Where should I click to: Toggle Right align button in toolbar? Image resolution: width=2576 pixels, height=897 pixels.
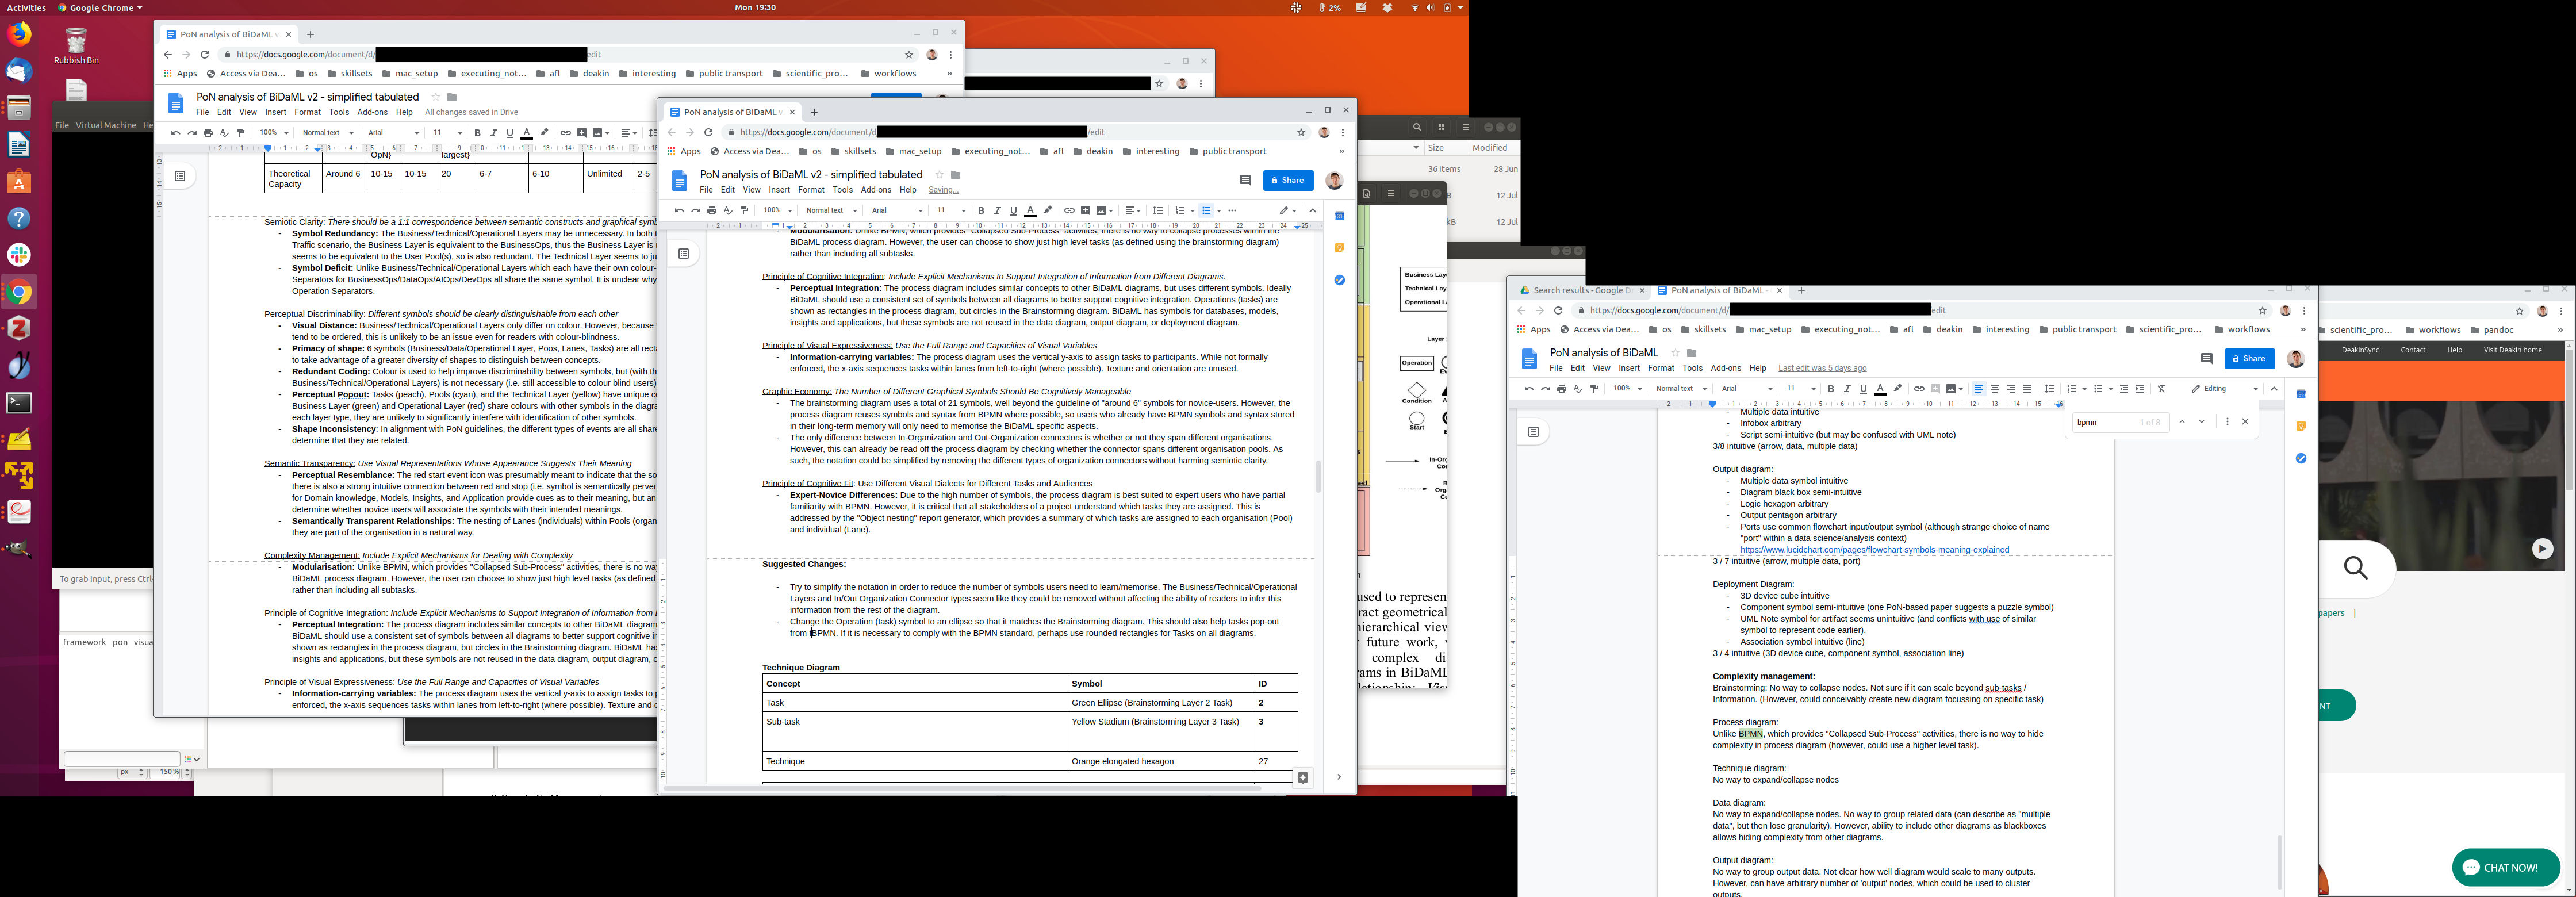(x=2011, y=389)
